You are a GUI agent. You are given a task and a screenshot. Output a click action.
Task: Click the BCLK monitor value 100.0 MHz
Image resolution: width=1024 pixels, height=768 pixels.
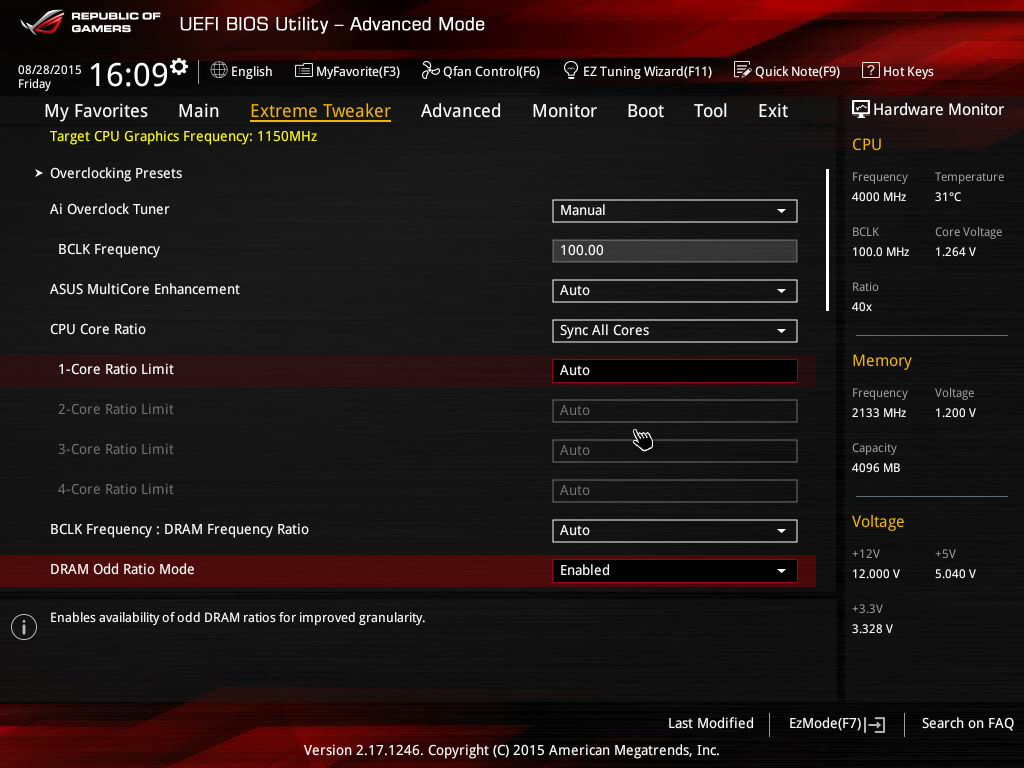[x=880, y=251]
